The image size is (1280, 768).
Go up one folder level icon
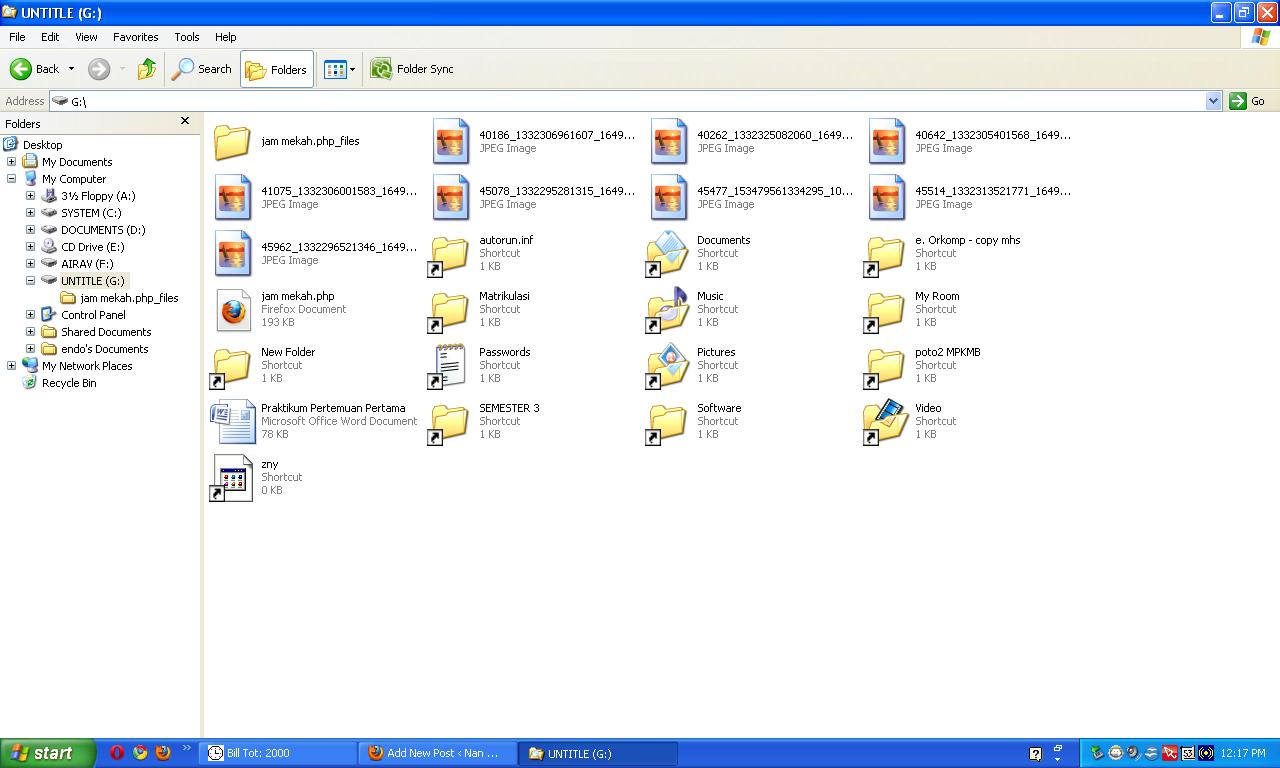[x=147, y=69]
